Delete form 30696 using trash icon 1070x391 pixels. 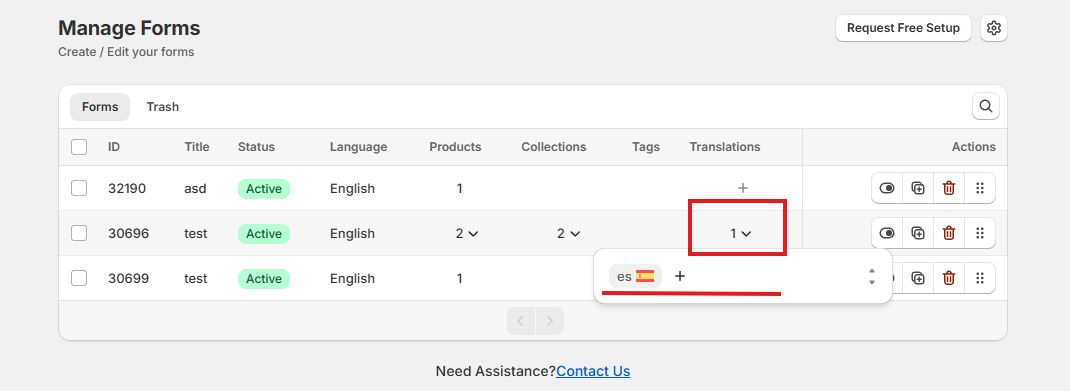click(x=949, y=233)
